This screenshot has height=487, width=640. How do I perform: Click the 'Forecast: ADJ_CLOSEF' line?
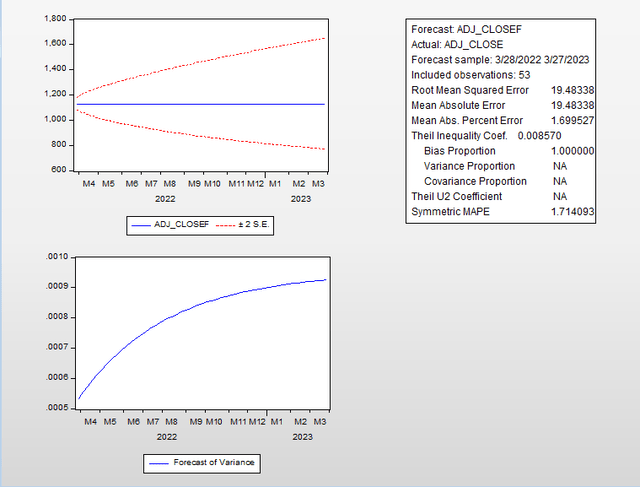pos(466,29)
